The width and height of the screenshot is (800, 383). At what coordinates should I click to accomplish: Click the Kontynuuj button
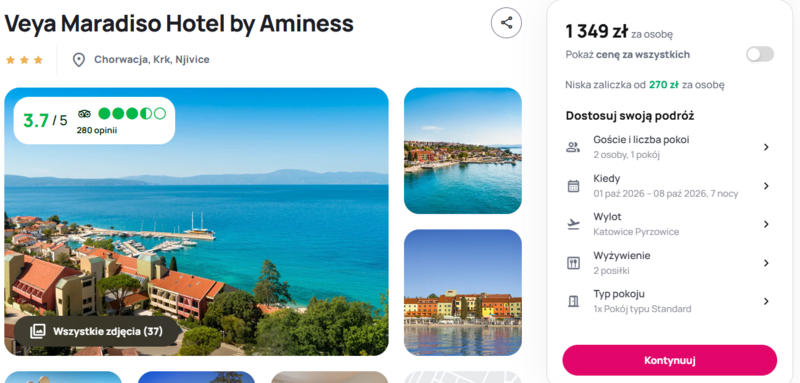pyautogui.click(x=669, y=360)
